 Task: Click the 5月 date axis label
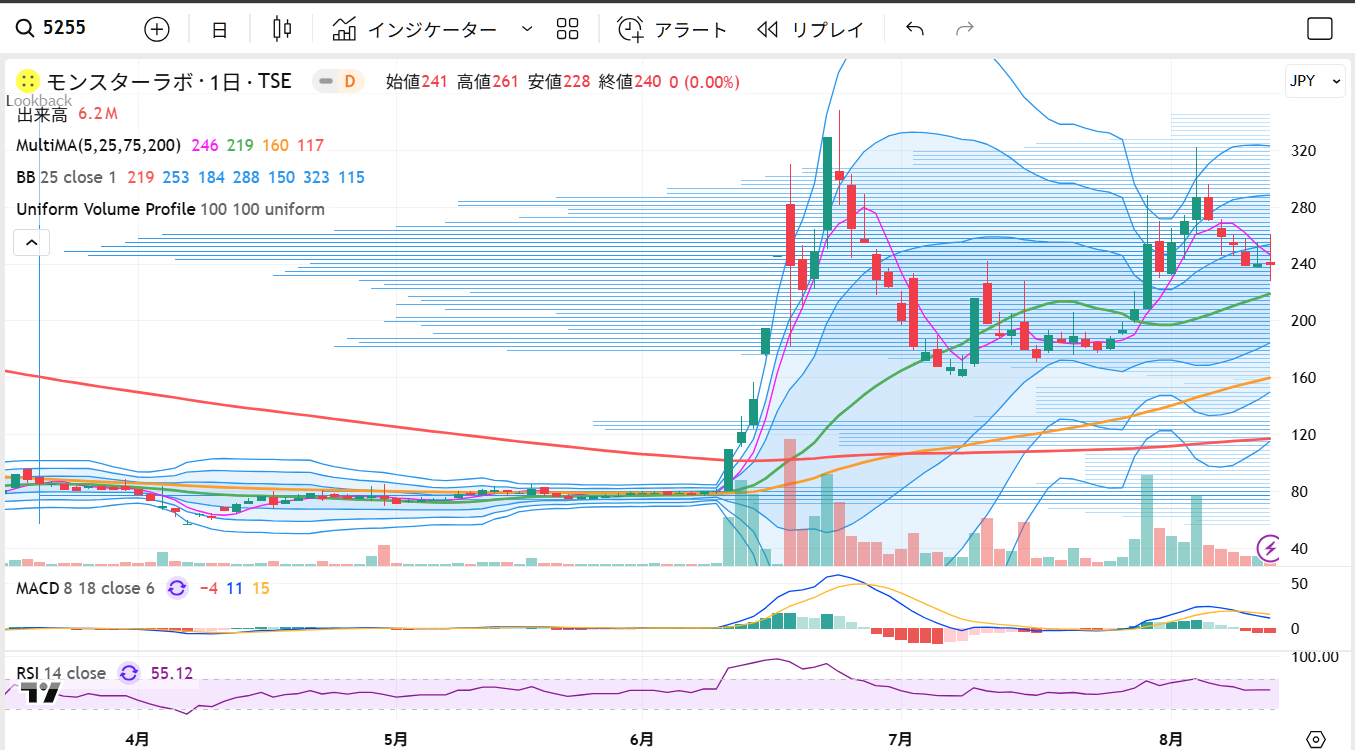click(395, 739)
